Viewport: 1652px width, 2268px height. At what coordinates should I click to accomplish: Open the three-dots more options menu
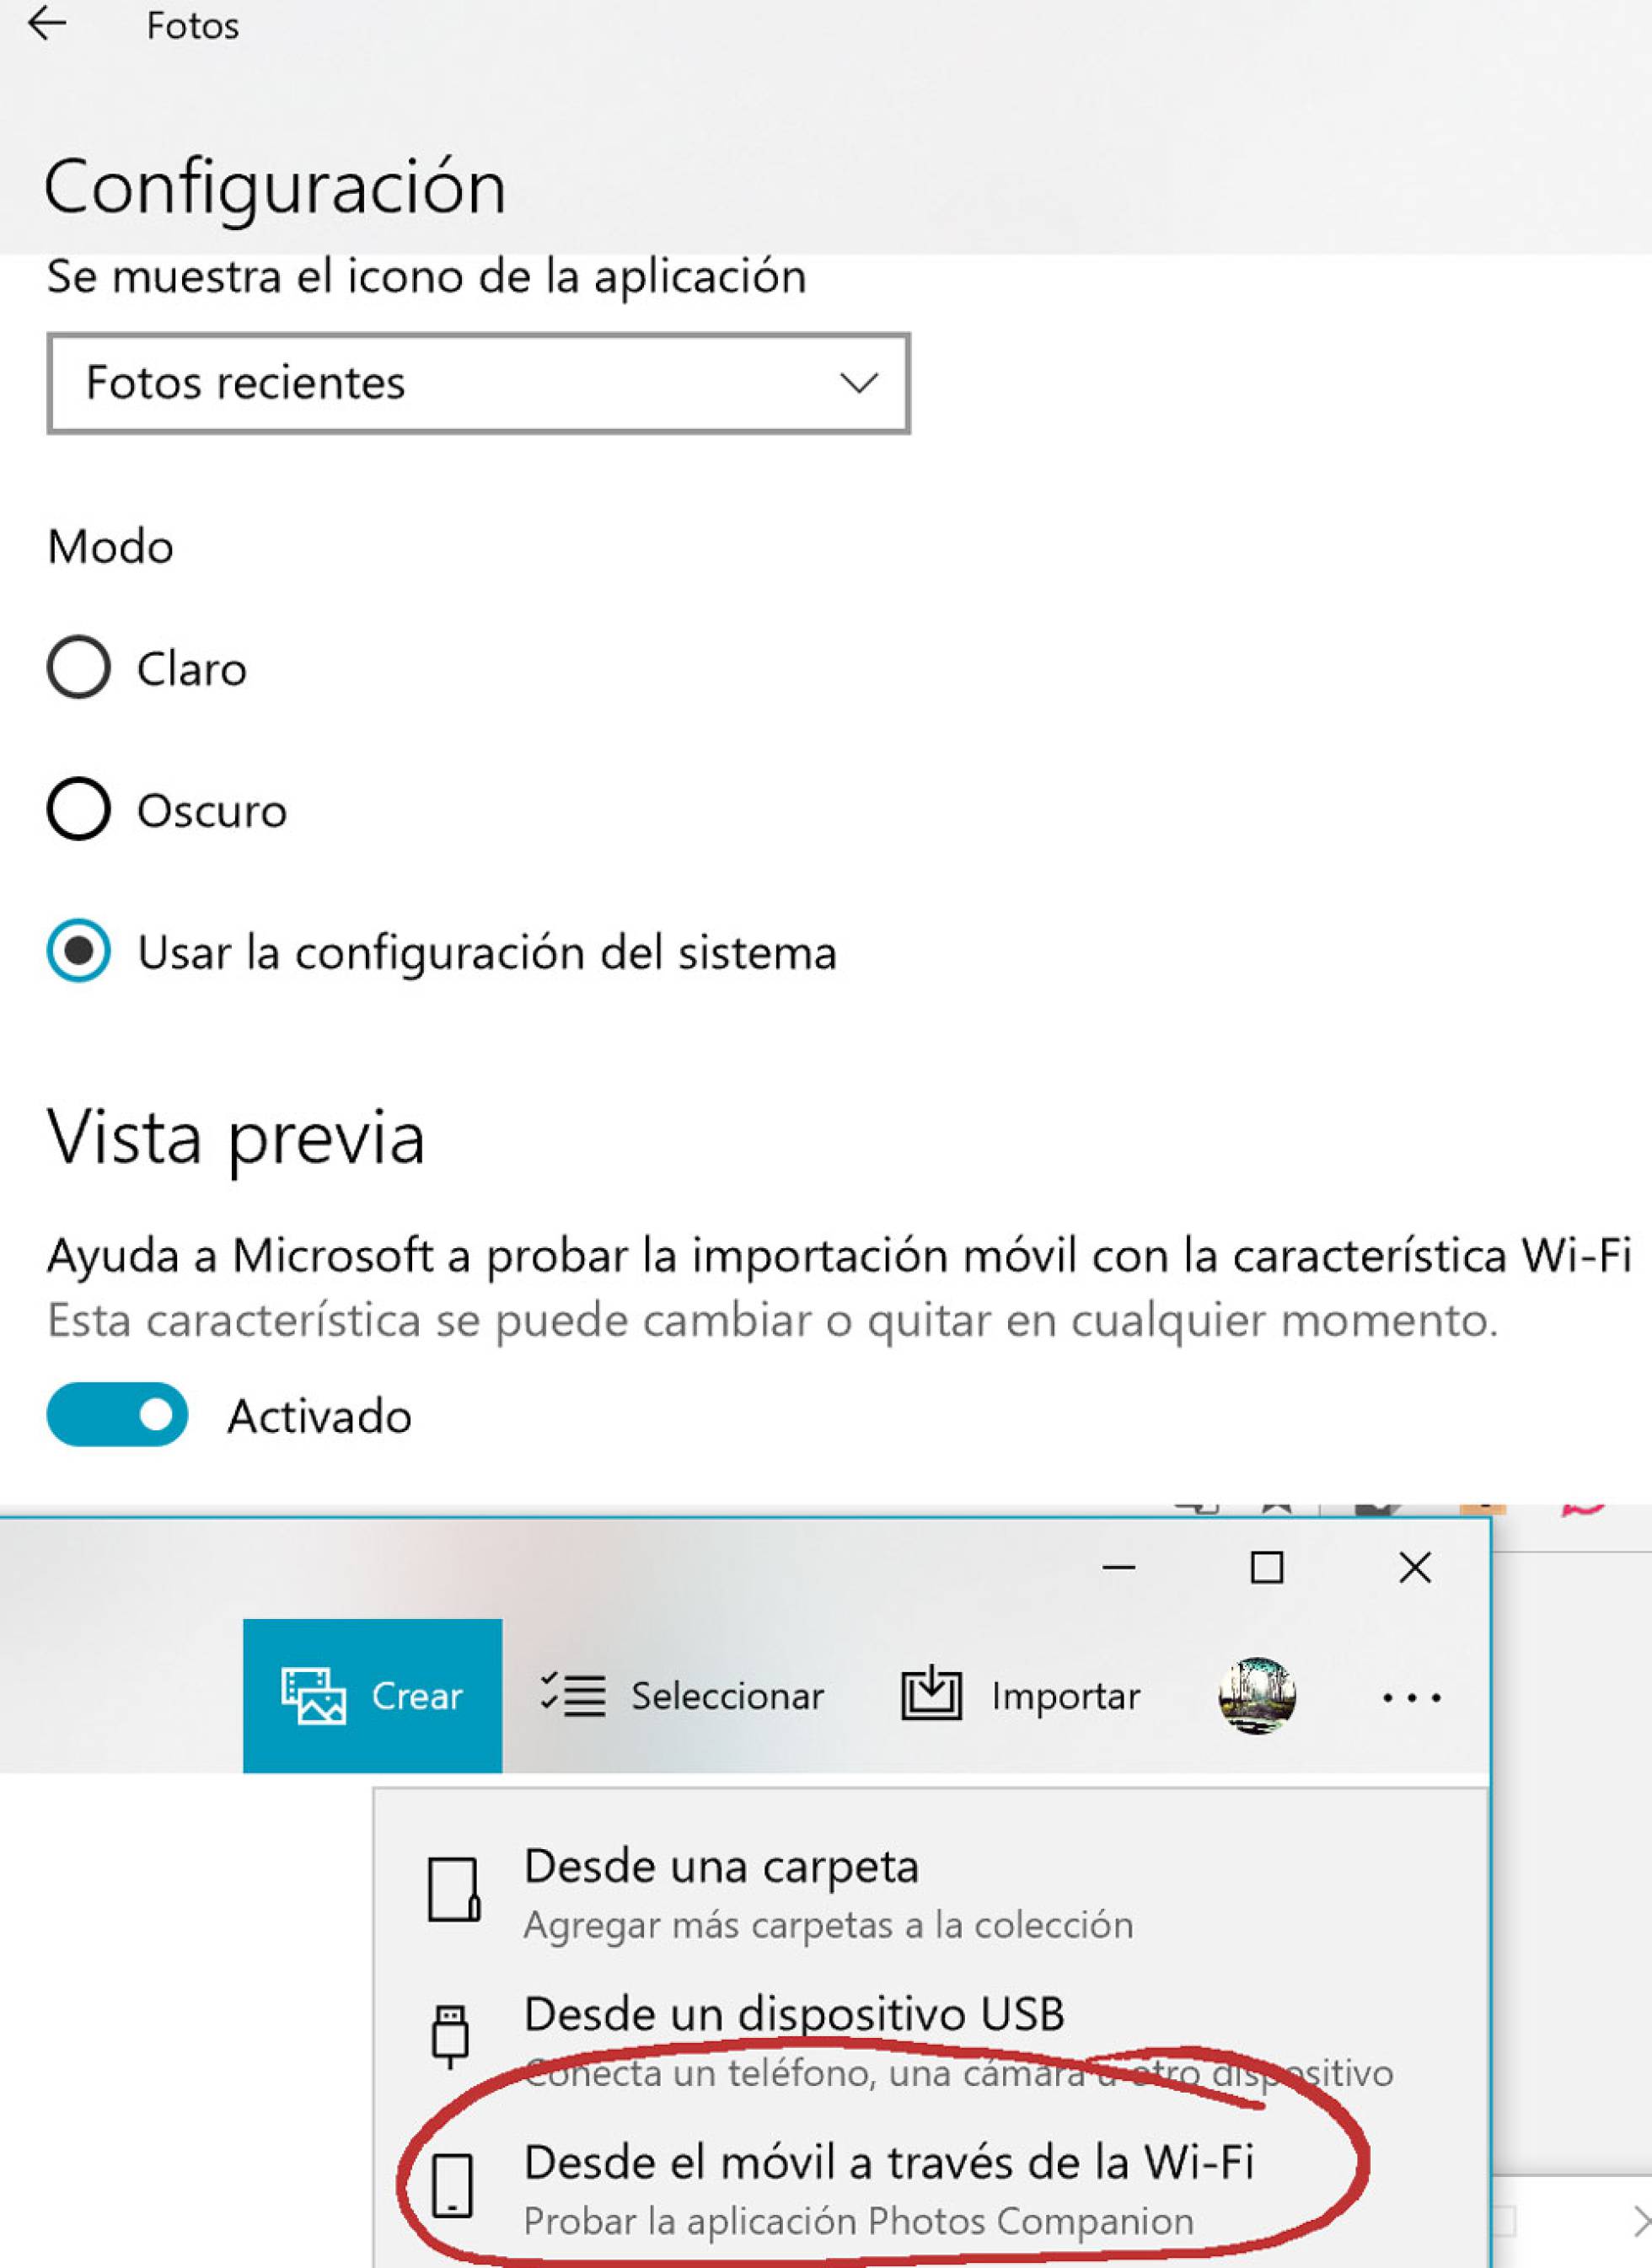click(1411, 1697)
